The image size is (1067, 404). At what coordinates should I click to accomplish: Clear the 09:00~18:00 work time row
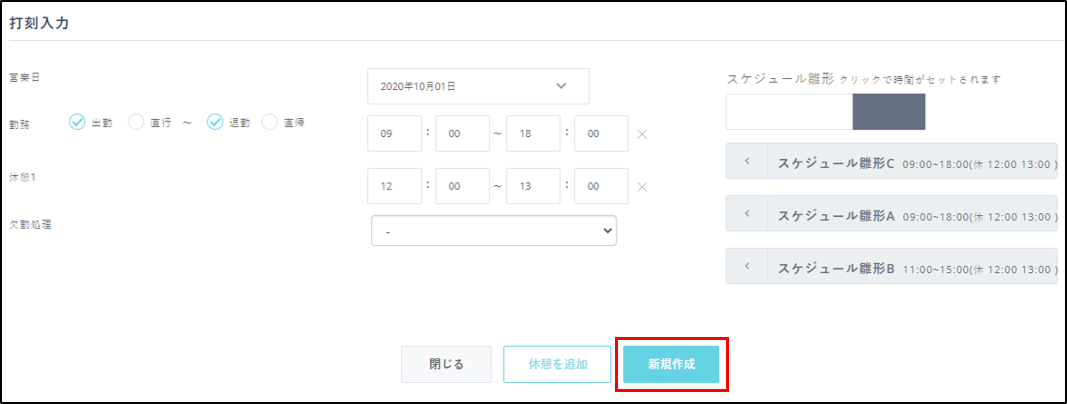642,134
